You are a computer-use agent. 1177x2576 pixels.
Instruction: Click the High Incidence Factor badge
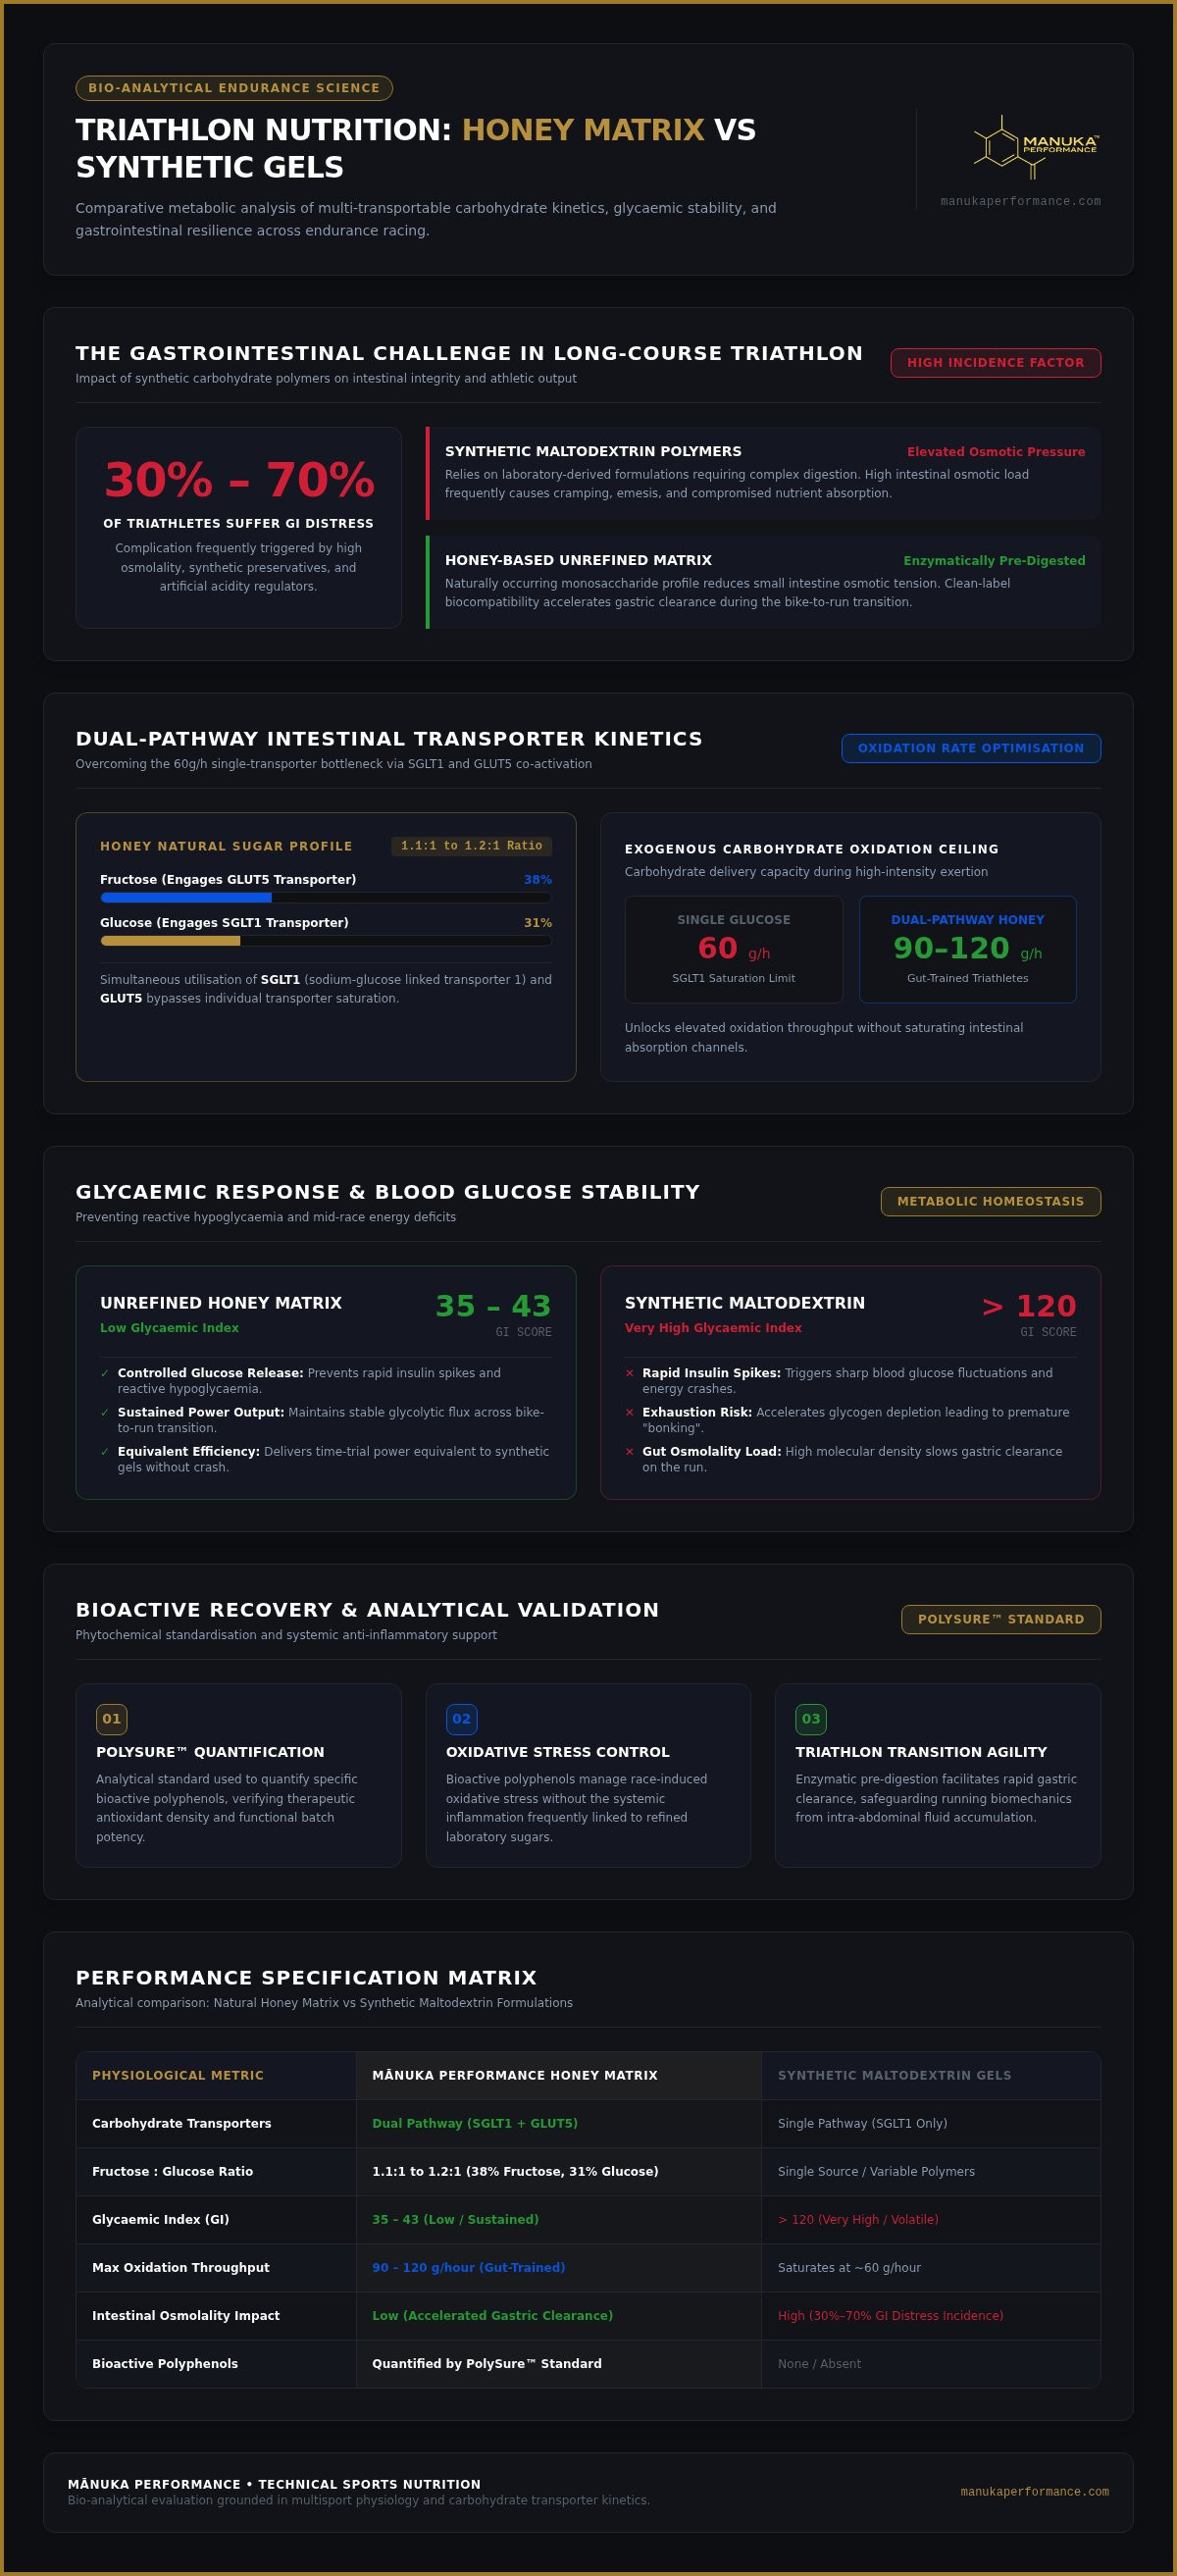995,363
